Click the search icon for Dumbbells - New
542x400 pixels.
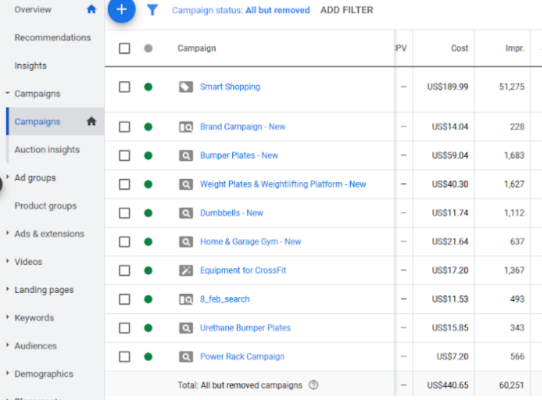tap(186, 213)
